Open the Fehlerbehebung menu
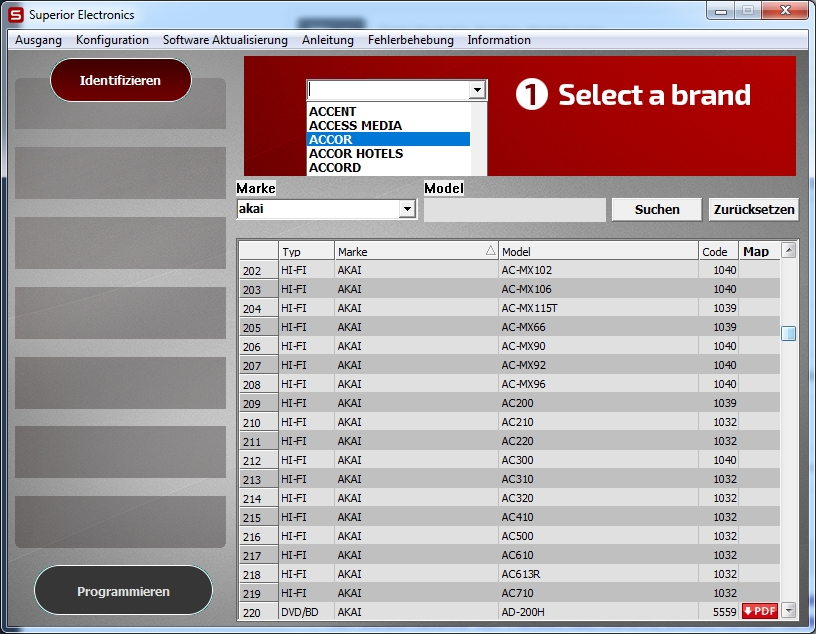Screen dimensions: 816x634 click(x=410, y=40)
